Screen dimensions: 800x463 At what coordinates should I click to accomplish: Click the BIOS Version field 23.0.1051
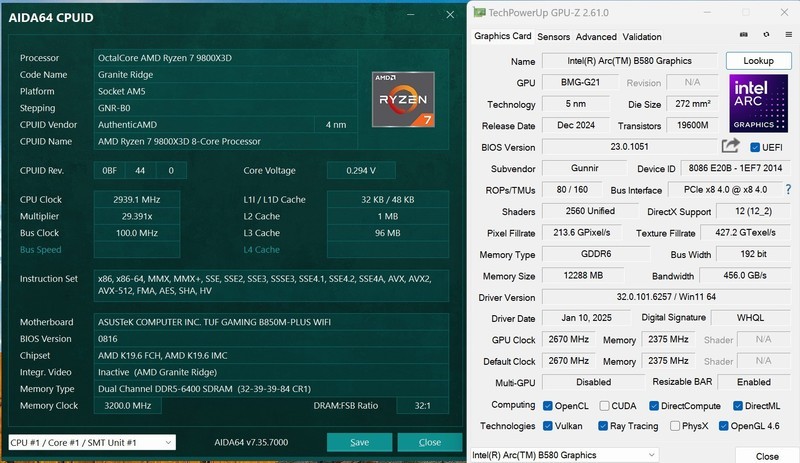point(629,147)
